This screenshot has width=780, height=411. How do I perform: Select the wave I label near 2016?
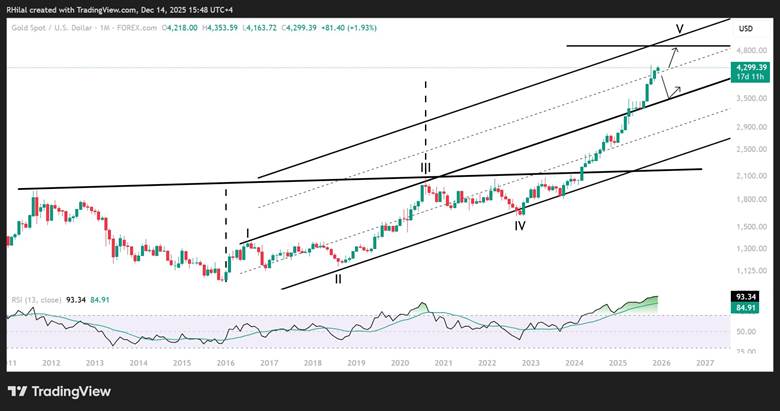tap(247, 233)
